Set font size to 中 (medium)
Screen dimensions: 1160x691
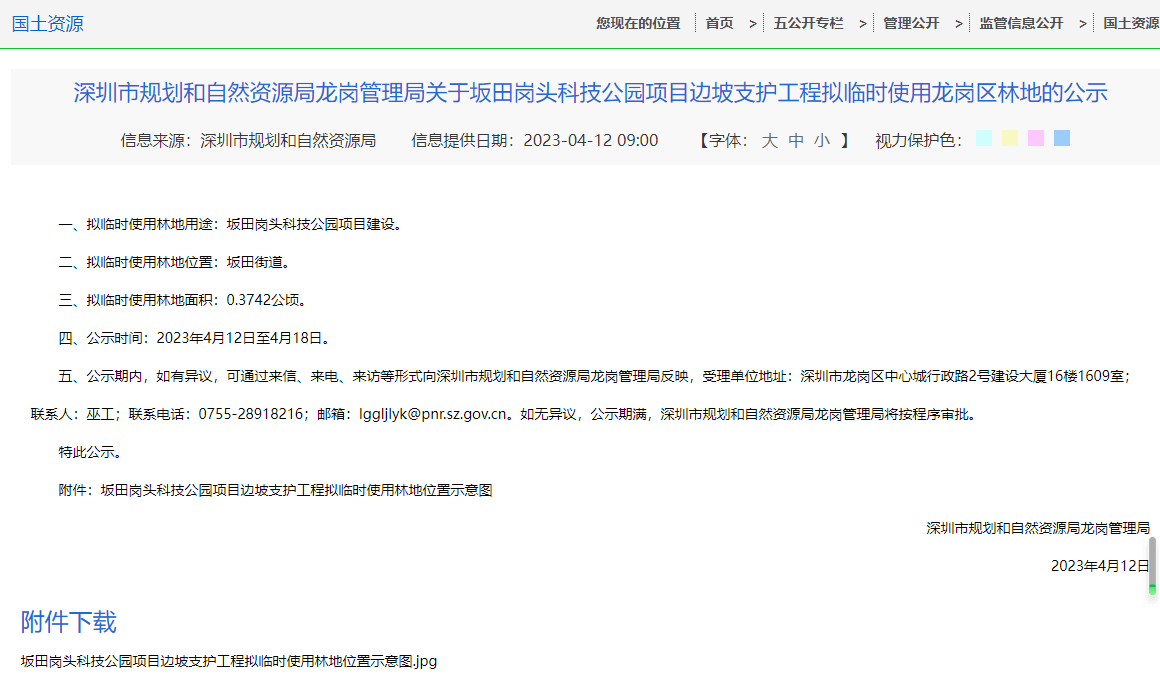[796, 141]
